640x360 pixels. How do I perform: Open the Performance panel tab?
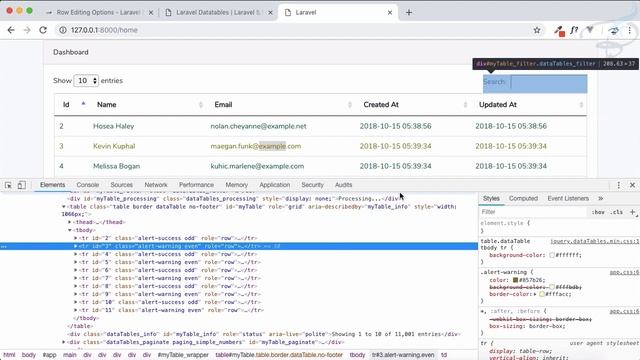tap(196, 185)
